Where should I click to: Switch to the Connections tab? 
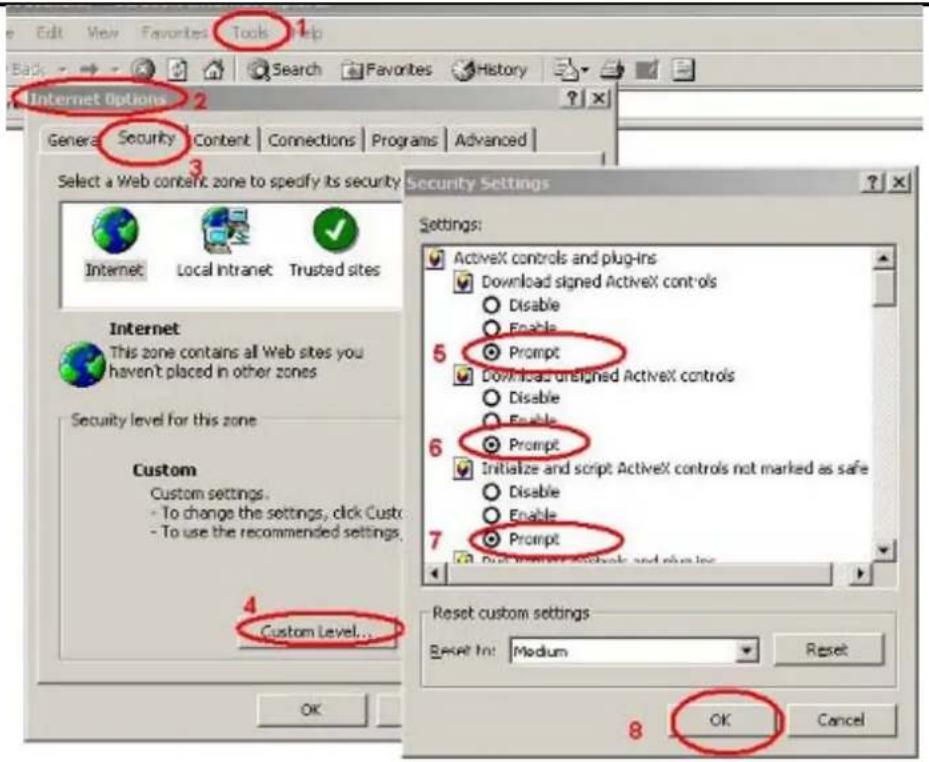pyautogui.click(x=312, y=140)
